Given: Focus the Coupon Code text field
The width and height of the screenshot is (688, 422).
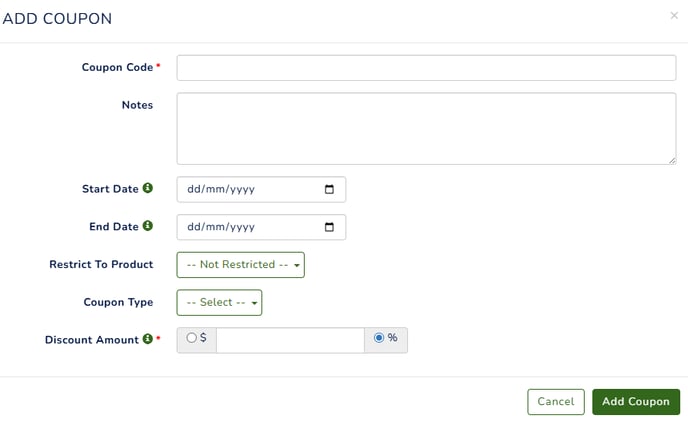Looking at the screenshot, I should tap(426, 68).
